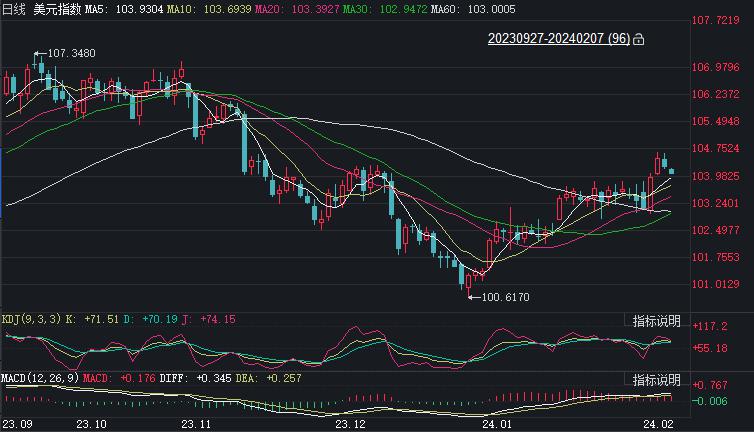The width and height of the screenshot is (754, 432).
Task: Click the MA10: 103.6939 indicator label
Action: click(209, 9)
